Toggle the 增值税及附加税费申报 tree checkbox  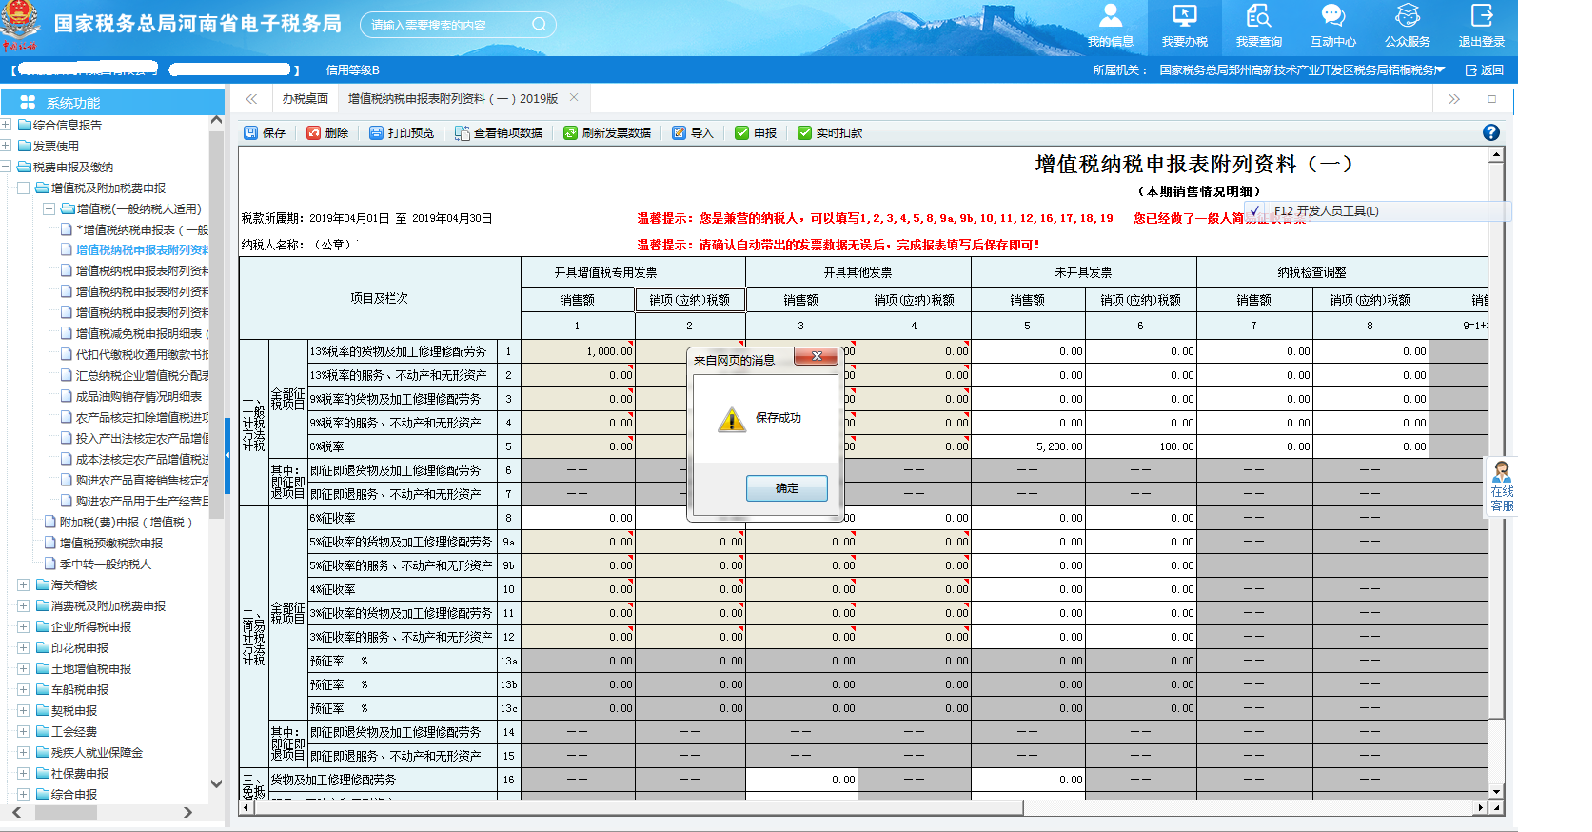click(23, 188)
